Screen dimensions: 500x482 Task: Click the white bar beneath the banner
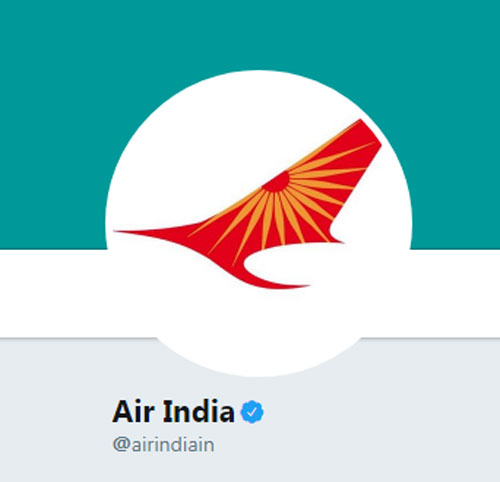[x=50, y=293]
